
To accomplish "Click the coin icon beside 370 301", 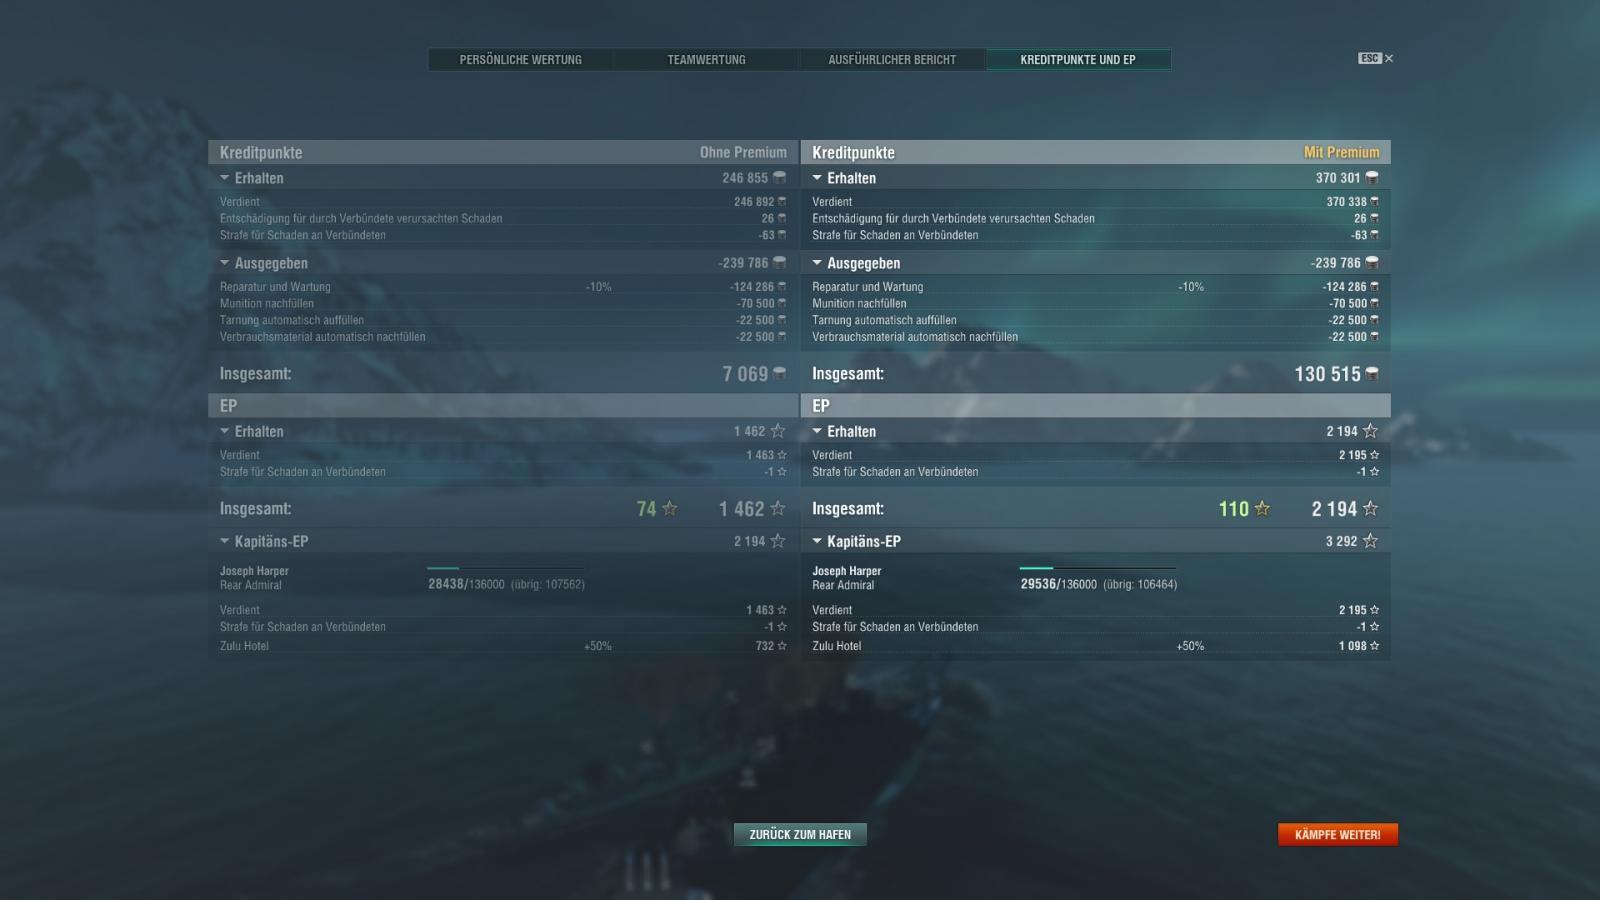I will point(1372,178).
